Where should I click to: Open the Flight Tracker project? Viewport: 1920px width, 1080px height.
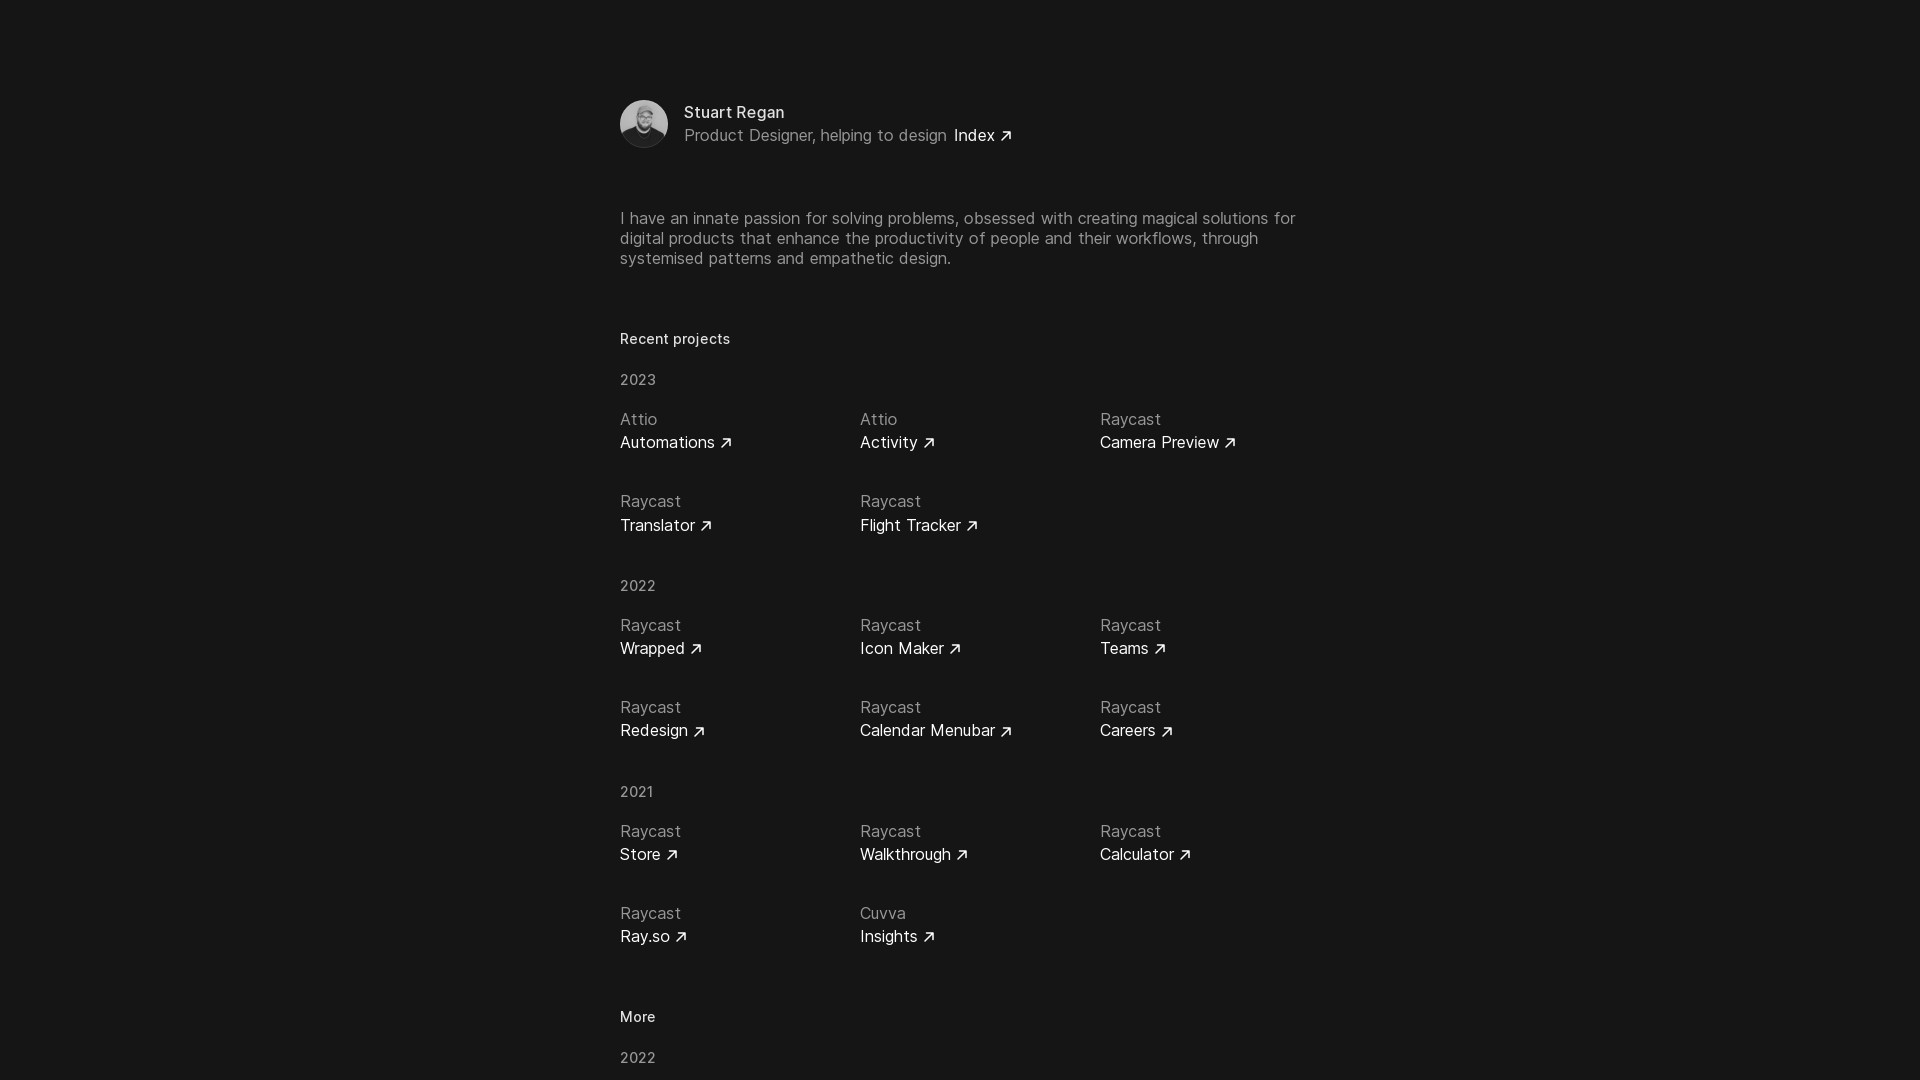click(910, 525)
